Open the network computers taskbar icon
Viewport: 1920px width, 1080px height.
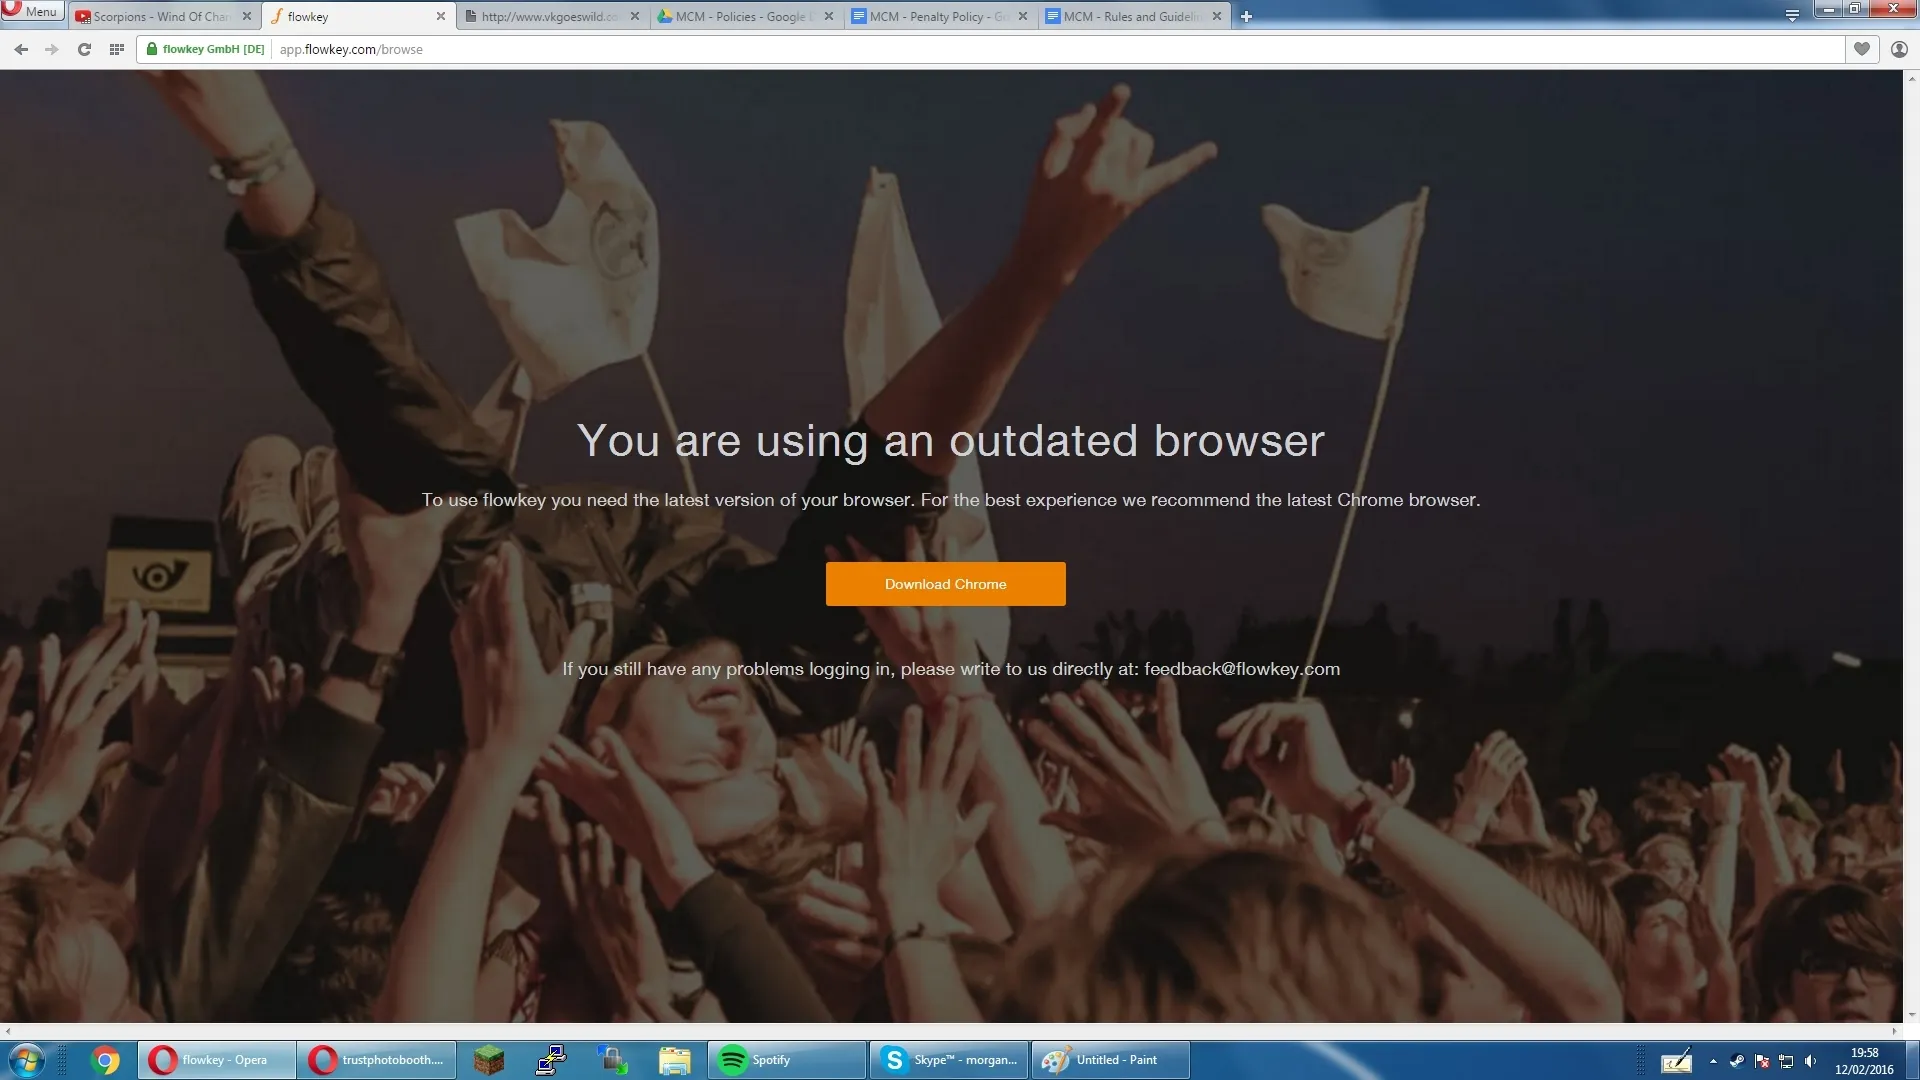point(551,1060)
